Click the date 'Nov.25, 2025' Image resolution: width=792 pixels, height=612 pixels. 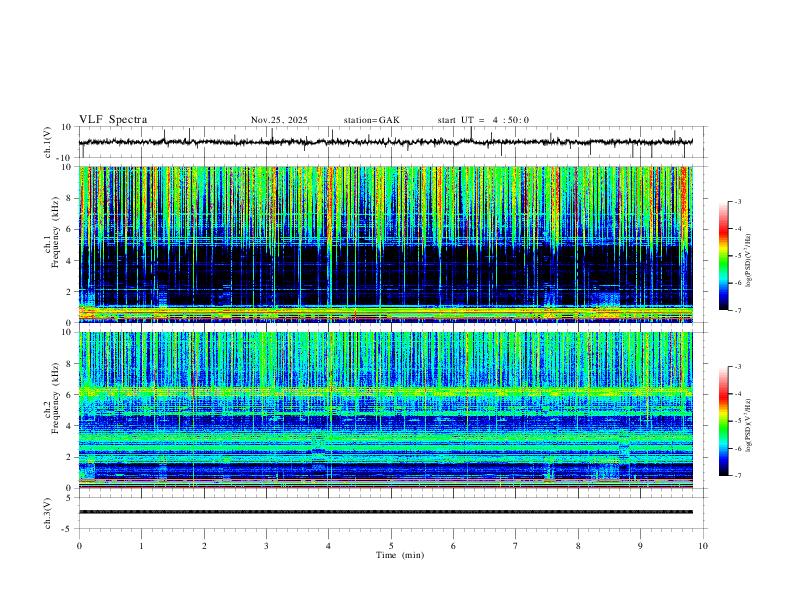tap(279, 120)
